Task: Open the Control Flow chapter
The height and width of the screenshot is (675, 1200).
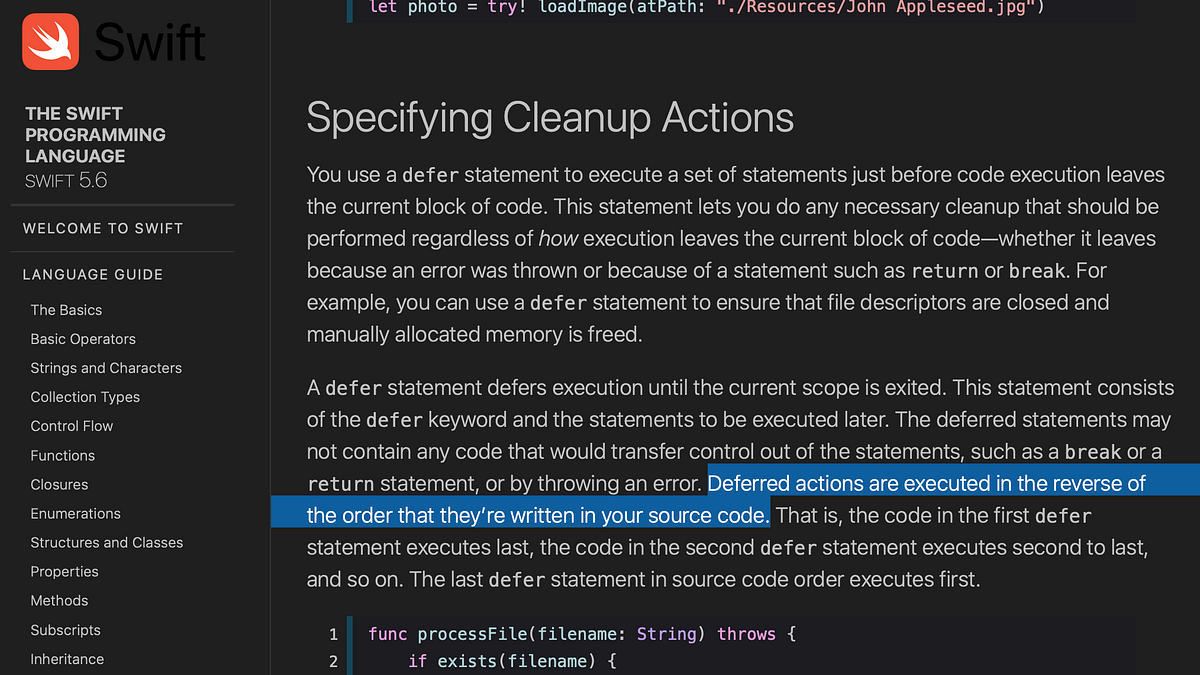Action: click(x=72, y=426)
